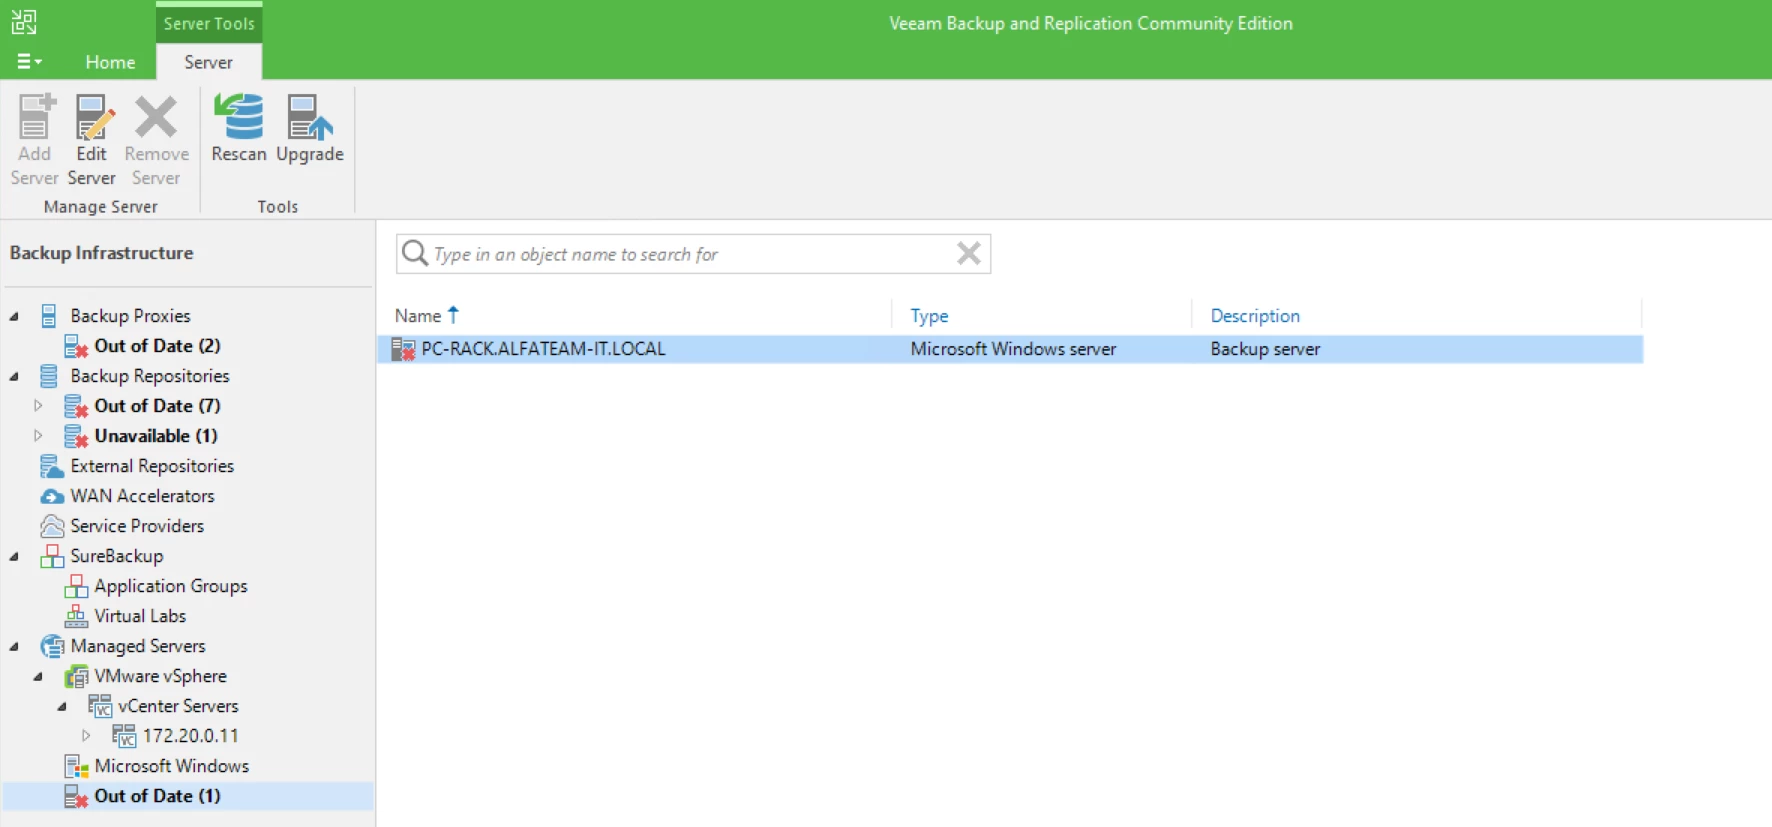Image resolution: width=1772 pixels, height=827 pixels.
Task: Open the main application menu button
Action: [x=29, y=62]
